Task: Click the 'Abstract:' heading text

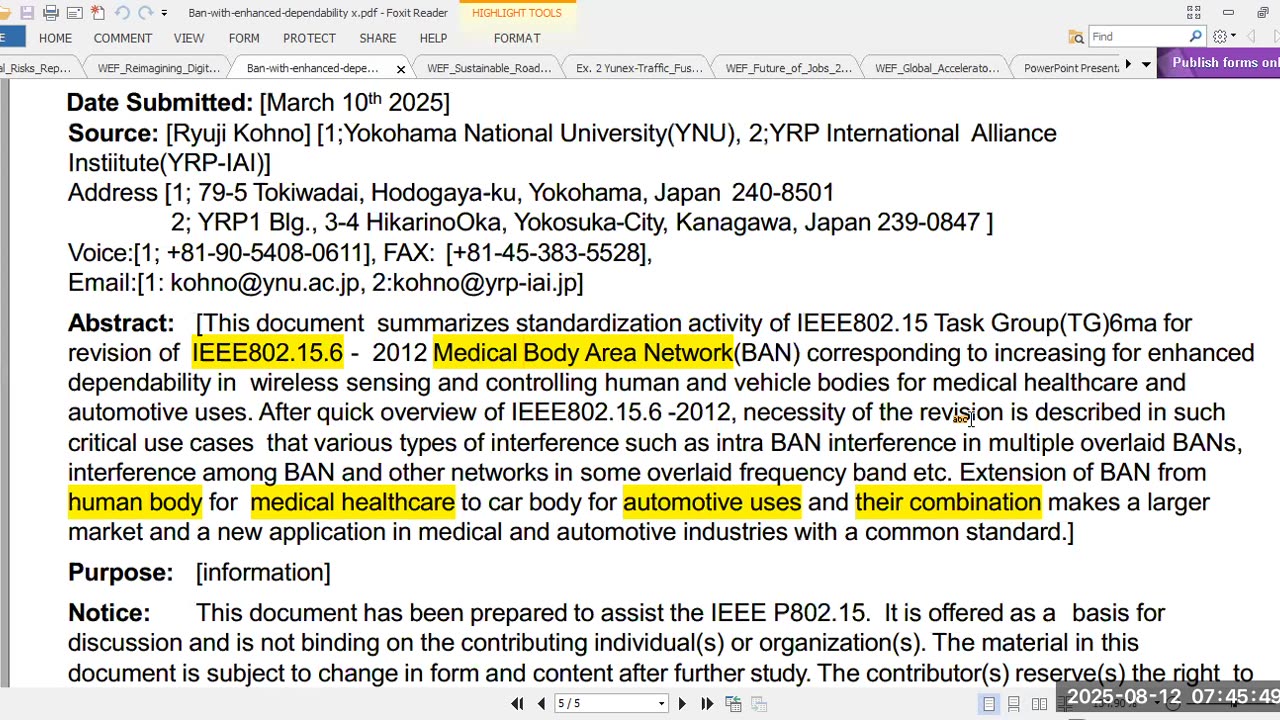Action: [x=121, y=323]
